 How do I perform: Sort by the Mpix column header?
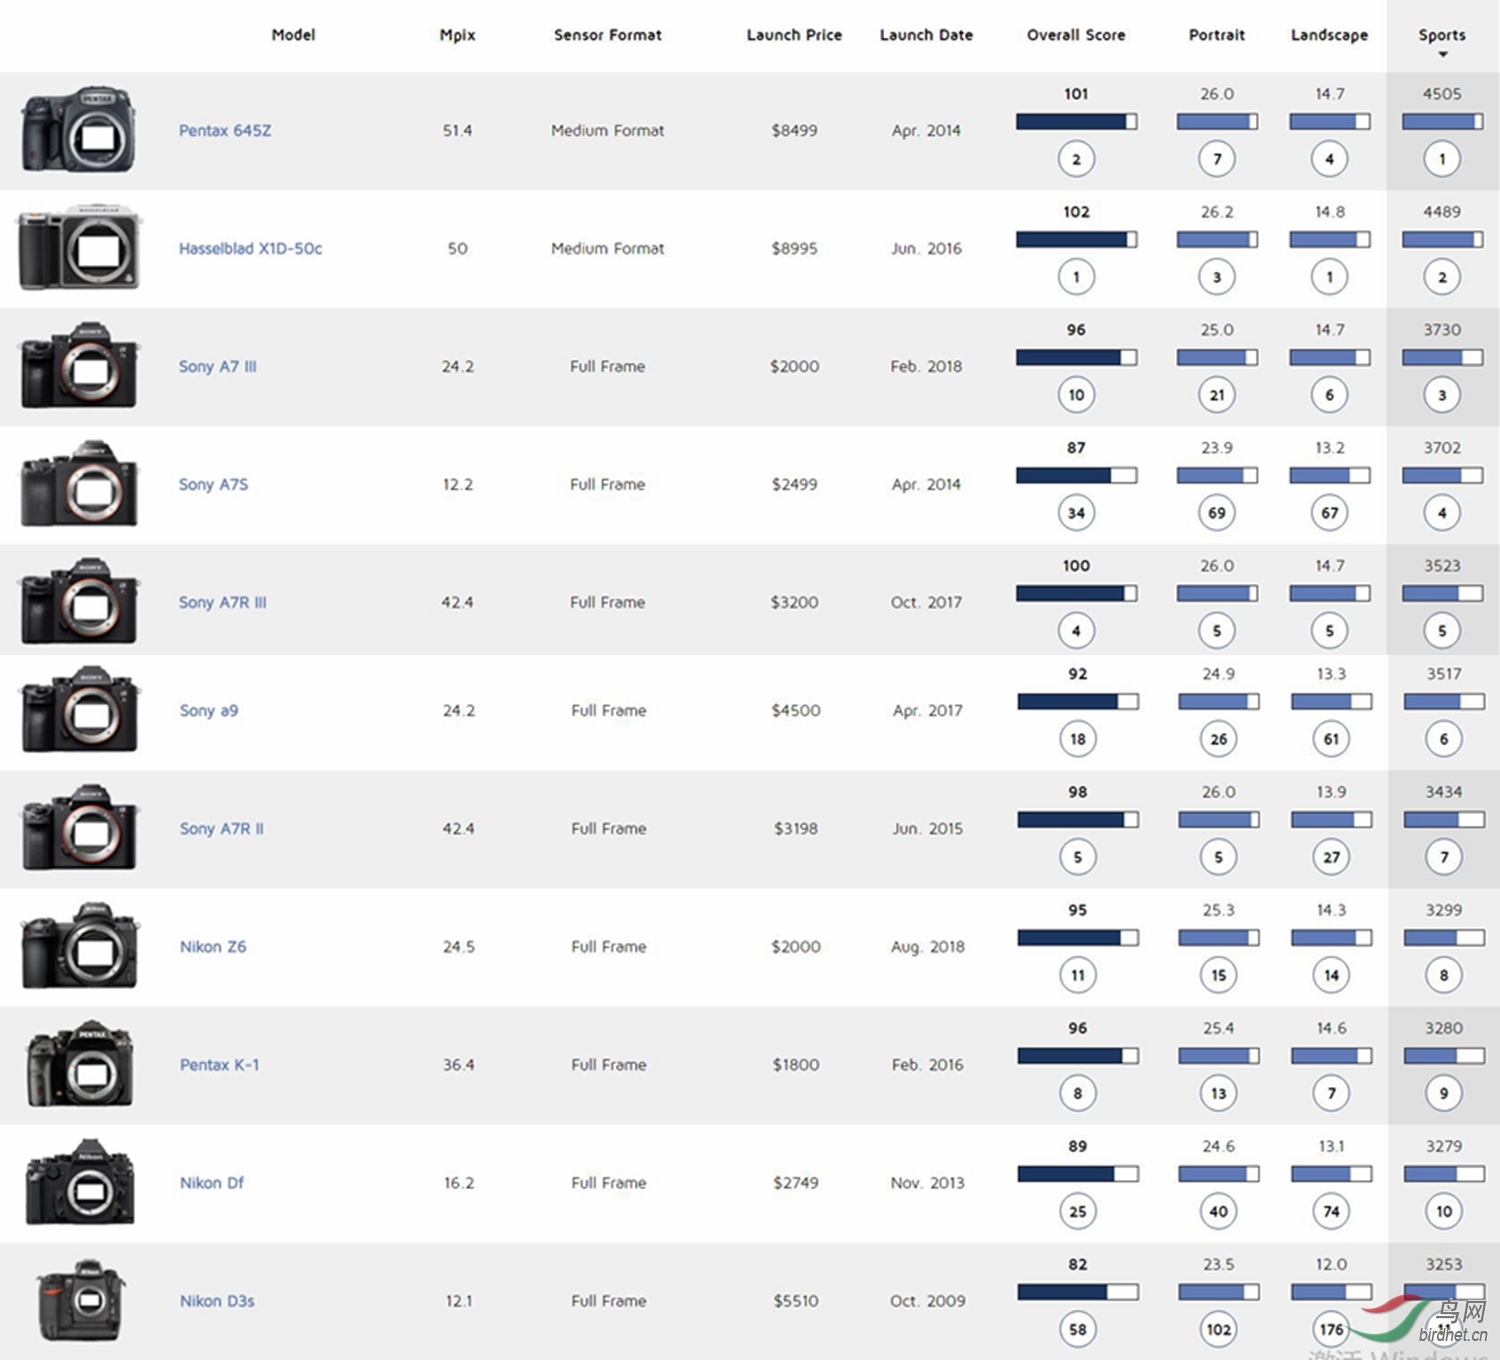point(458,35)
